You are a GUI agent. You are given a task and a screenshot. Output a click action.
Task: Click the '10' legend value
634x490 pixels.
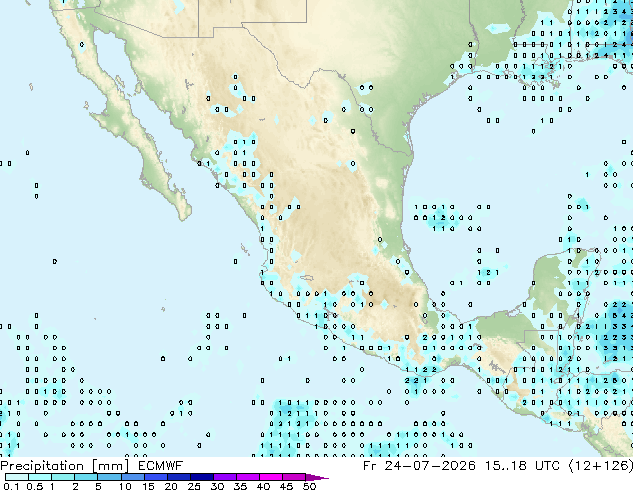125,486
